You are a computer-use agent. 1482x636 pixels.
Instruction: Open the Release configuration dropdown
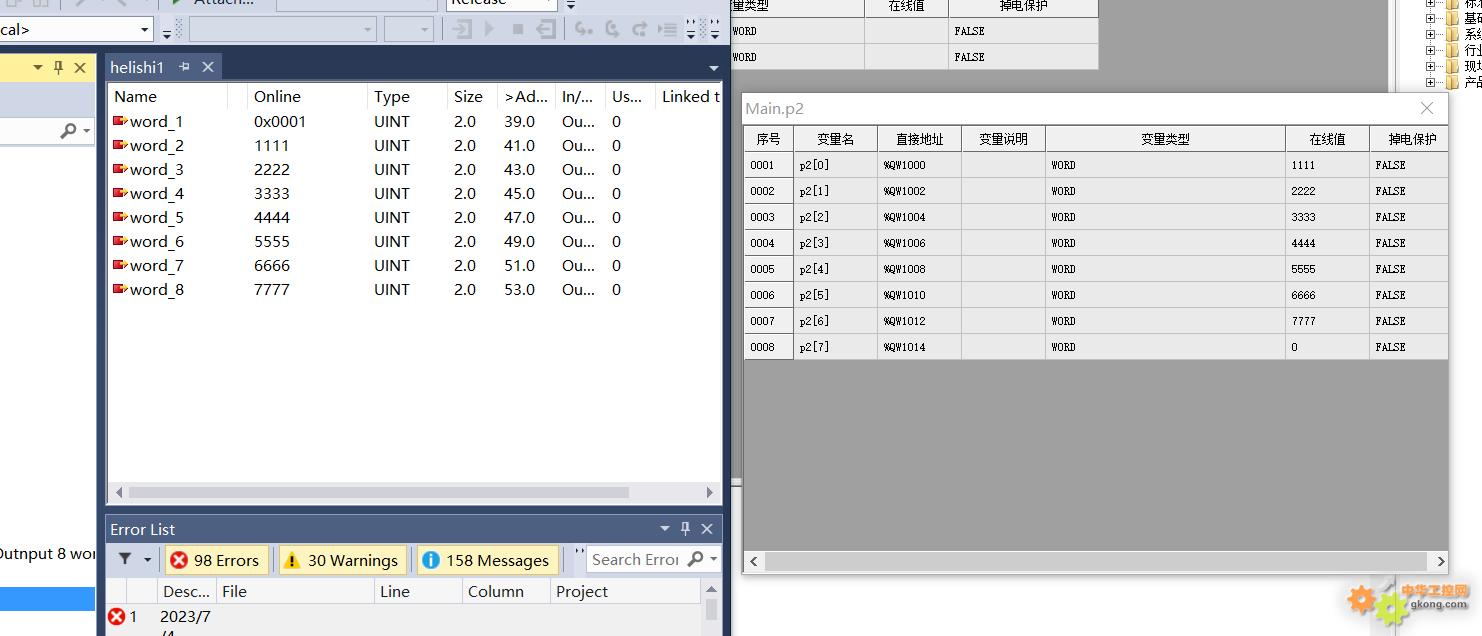click(548, 3)
